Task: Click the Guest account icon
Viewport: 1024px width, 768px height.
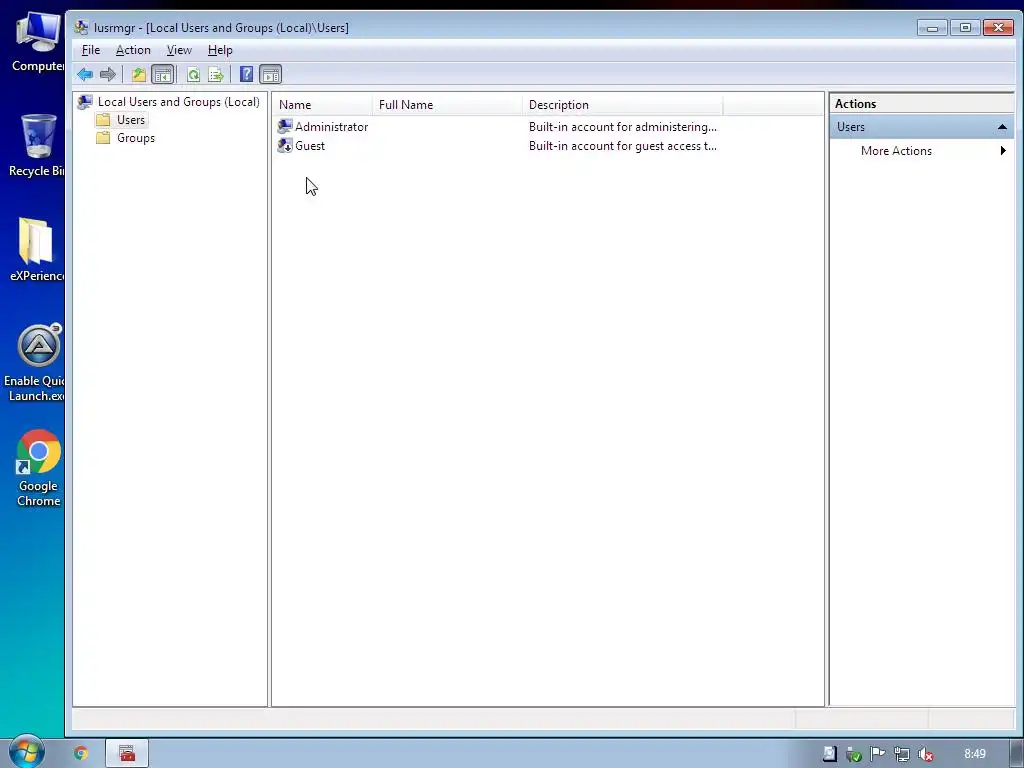Action: (285, 146)
